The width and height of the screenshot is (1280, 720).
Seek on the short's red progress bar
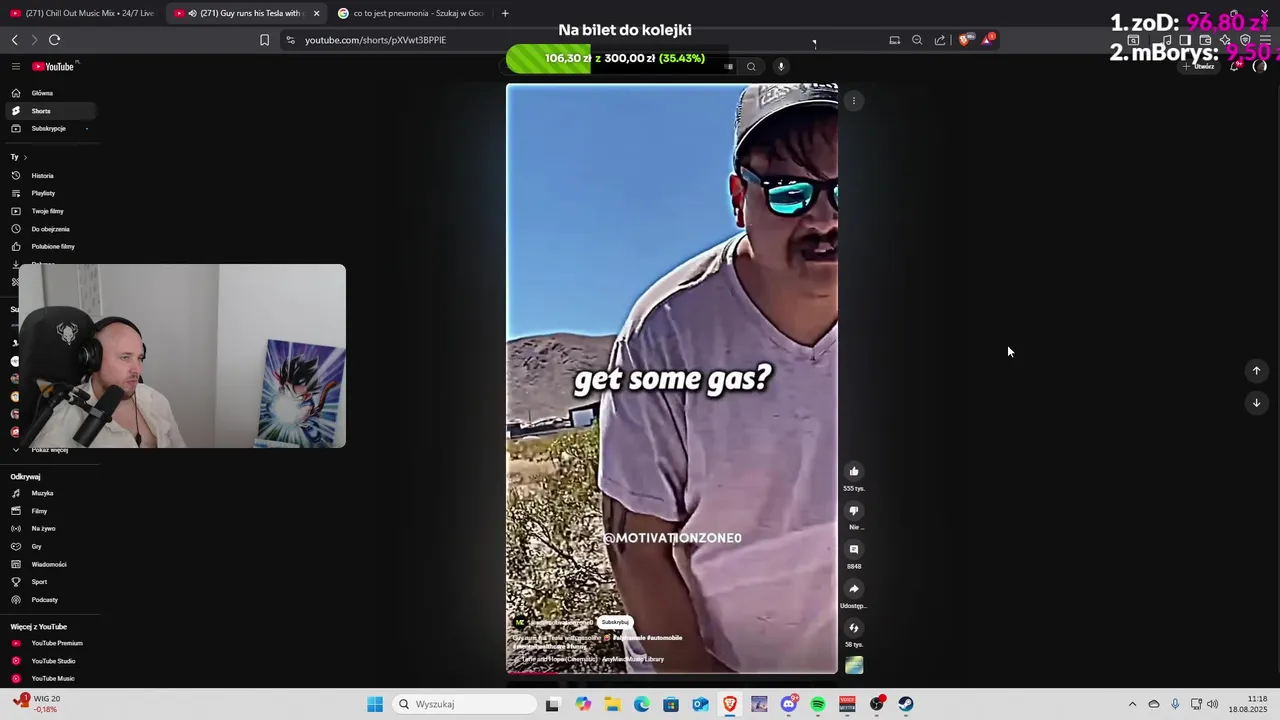coord(672,673)
